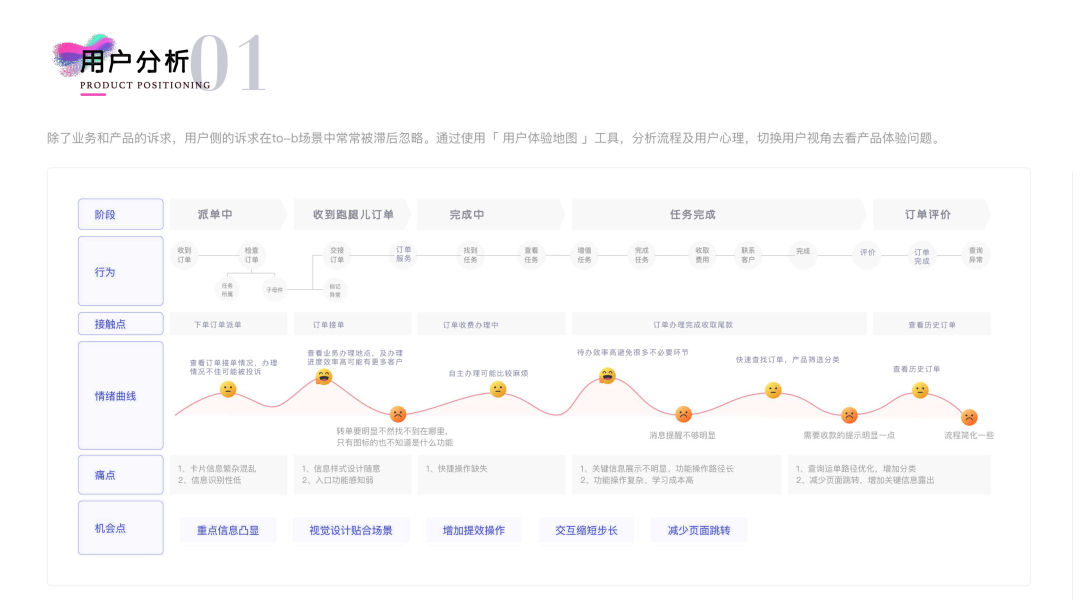Click the '订单收费办理中' touchpoint cell

pos(491,324)
